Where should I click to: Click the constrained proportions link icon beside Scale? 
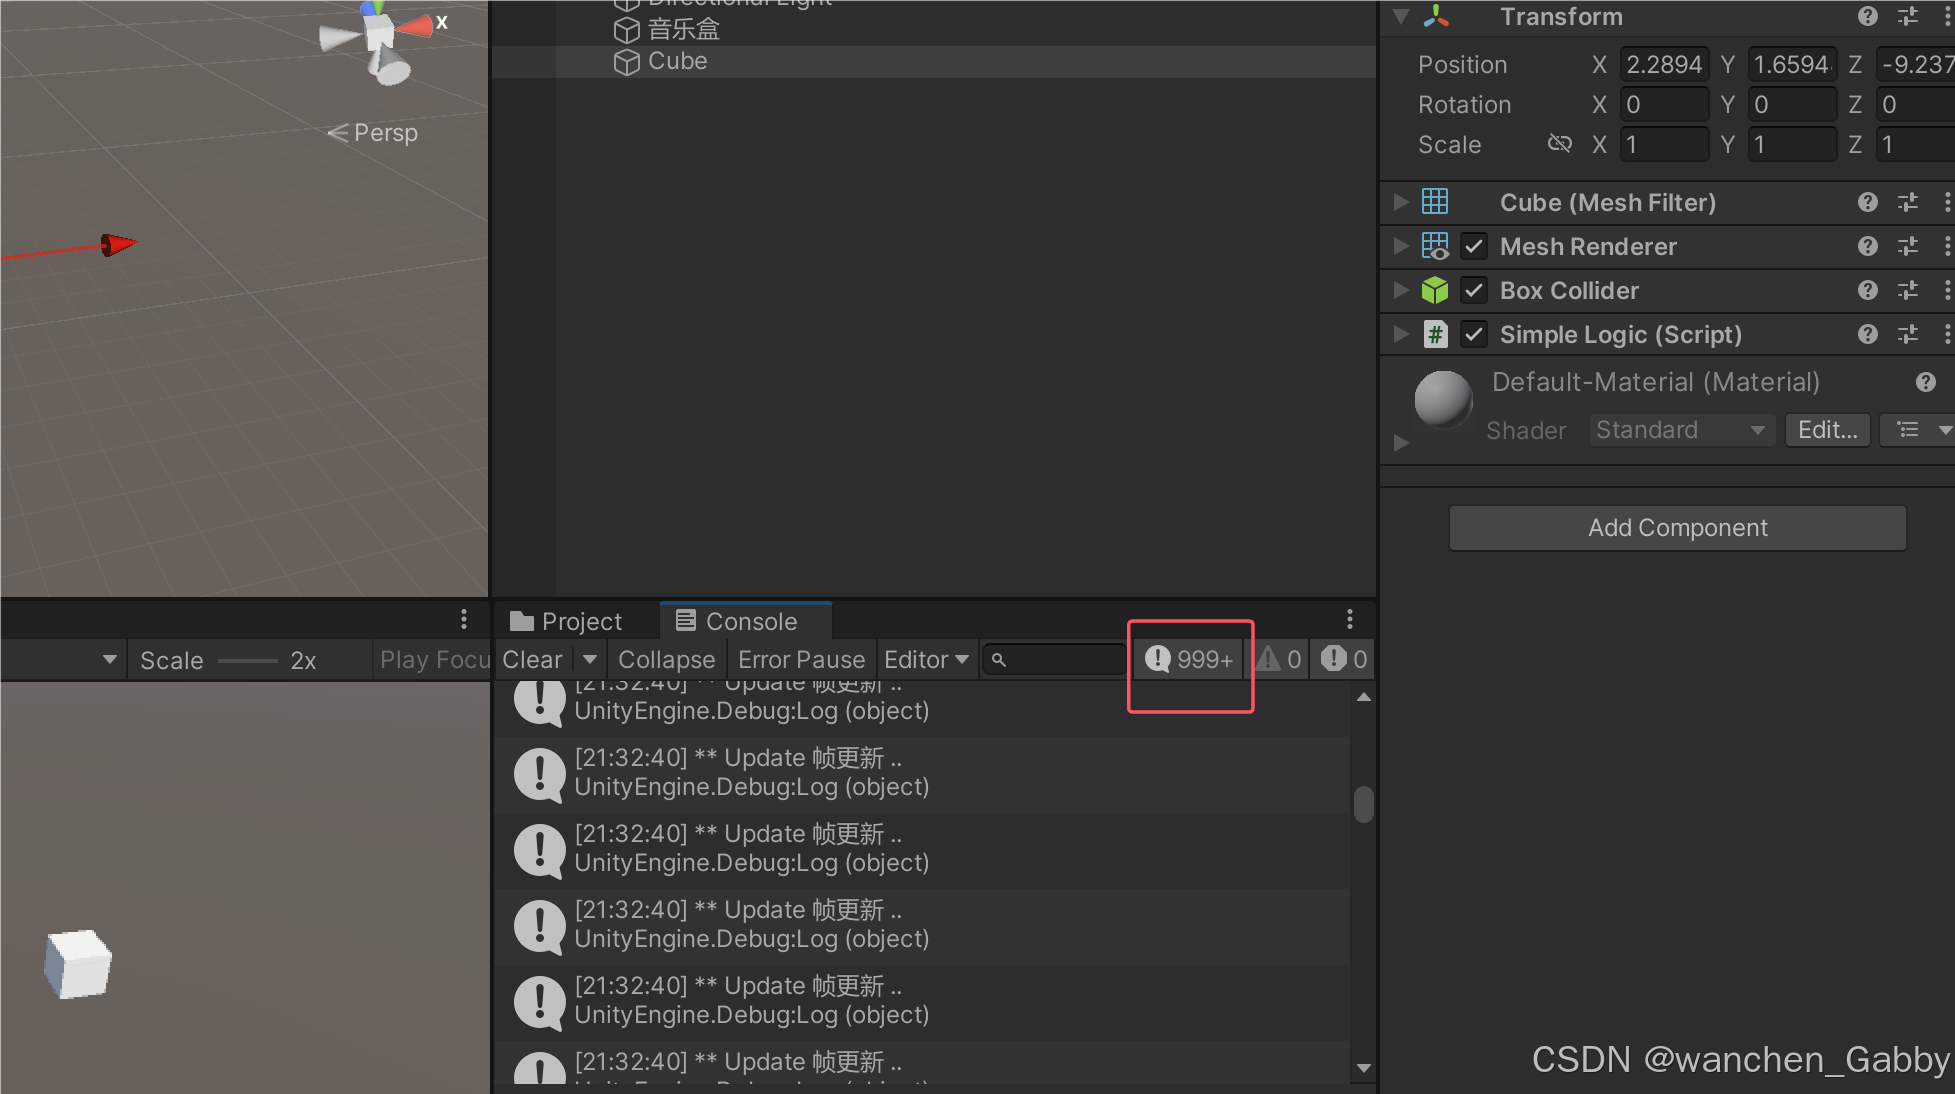pos(1559,144)
